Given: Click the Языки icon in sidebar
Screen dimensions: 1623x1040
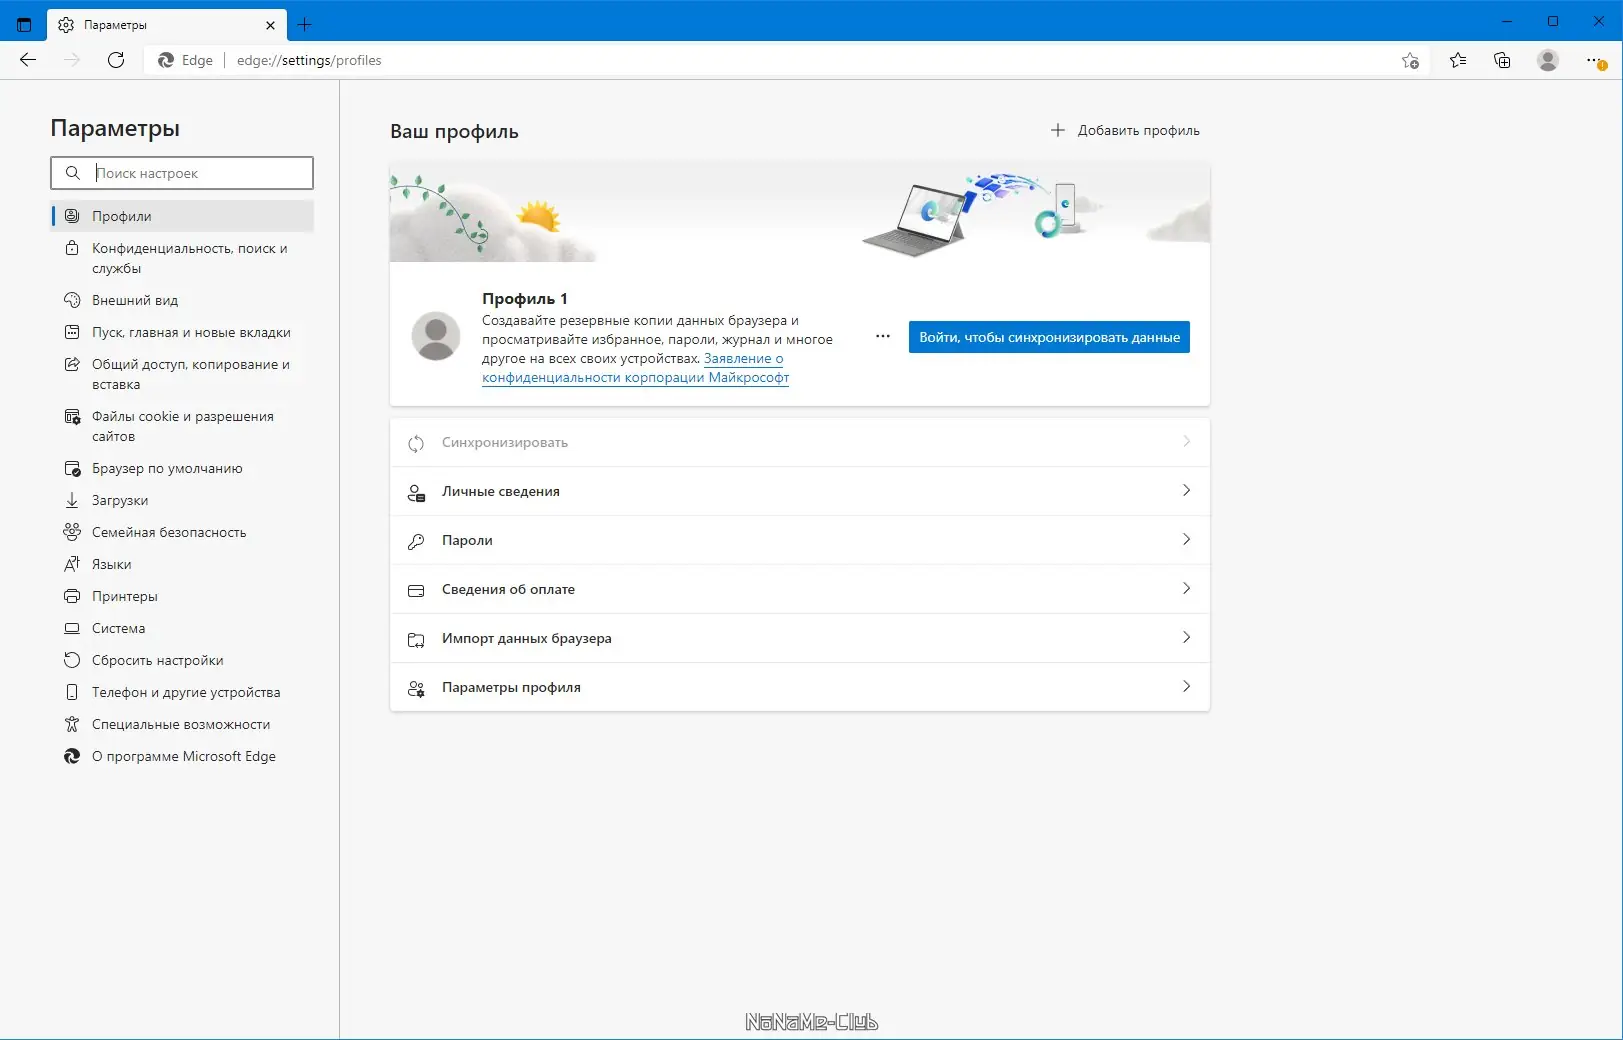Looking at the screenshot, I should [x=72, y=564].
